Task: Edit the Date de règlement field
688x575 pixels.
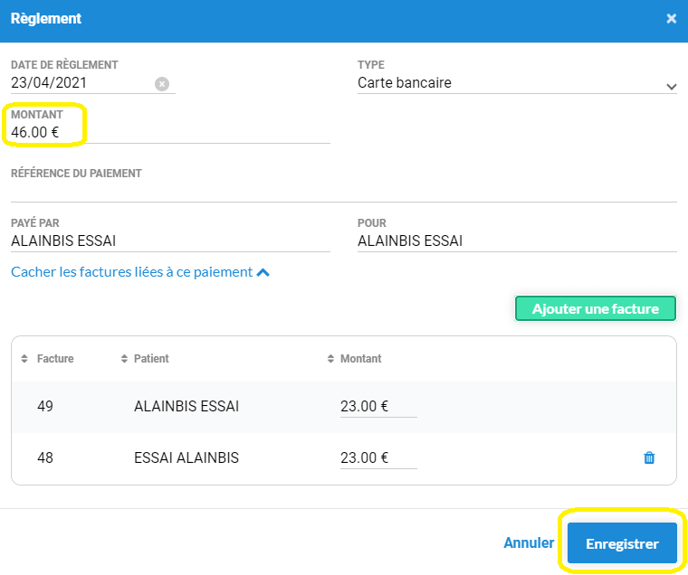Action: point(80,84)
